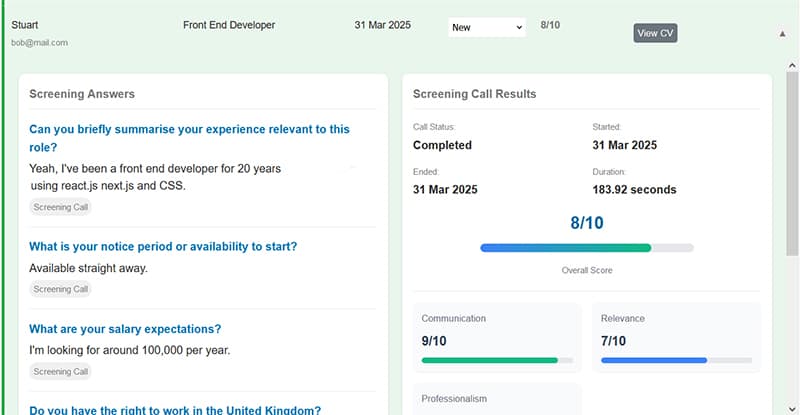Click the Communication score bar

[497, 360]
